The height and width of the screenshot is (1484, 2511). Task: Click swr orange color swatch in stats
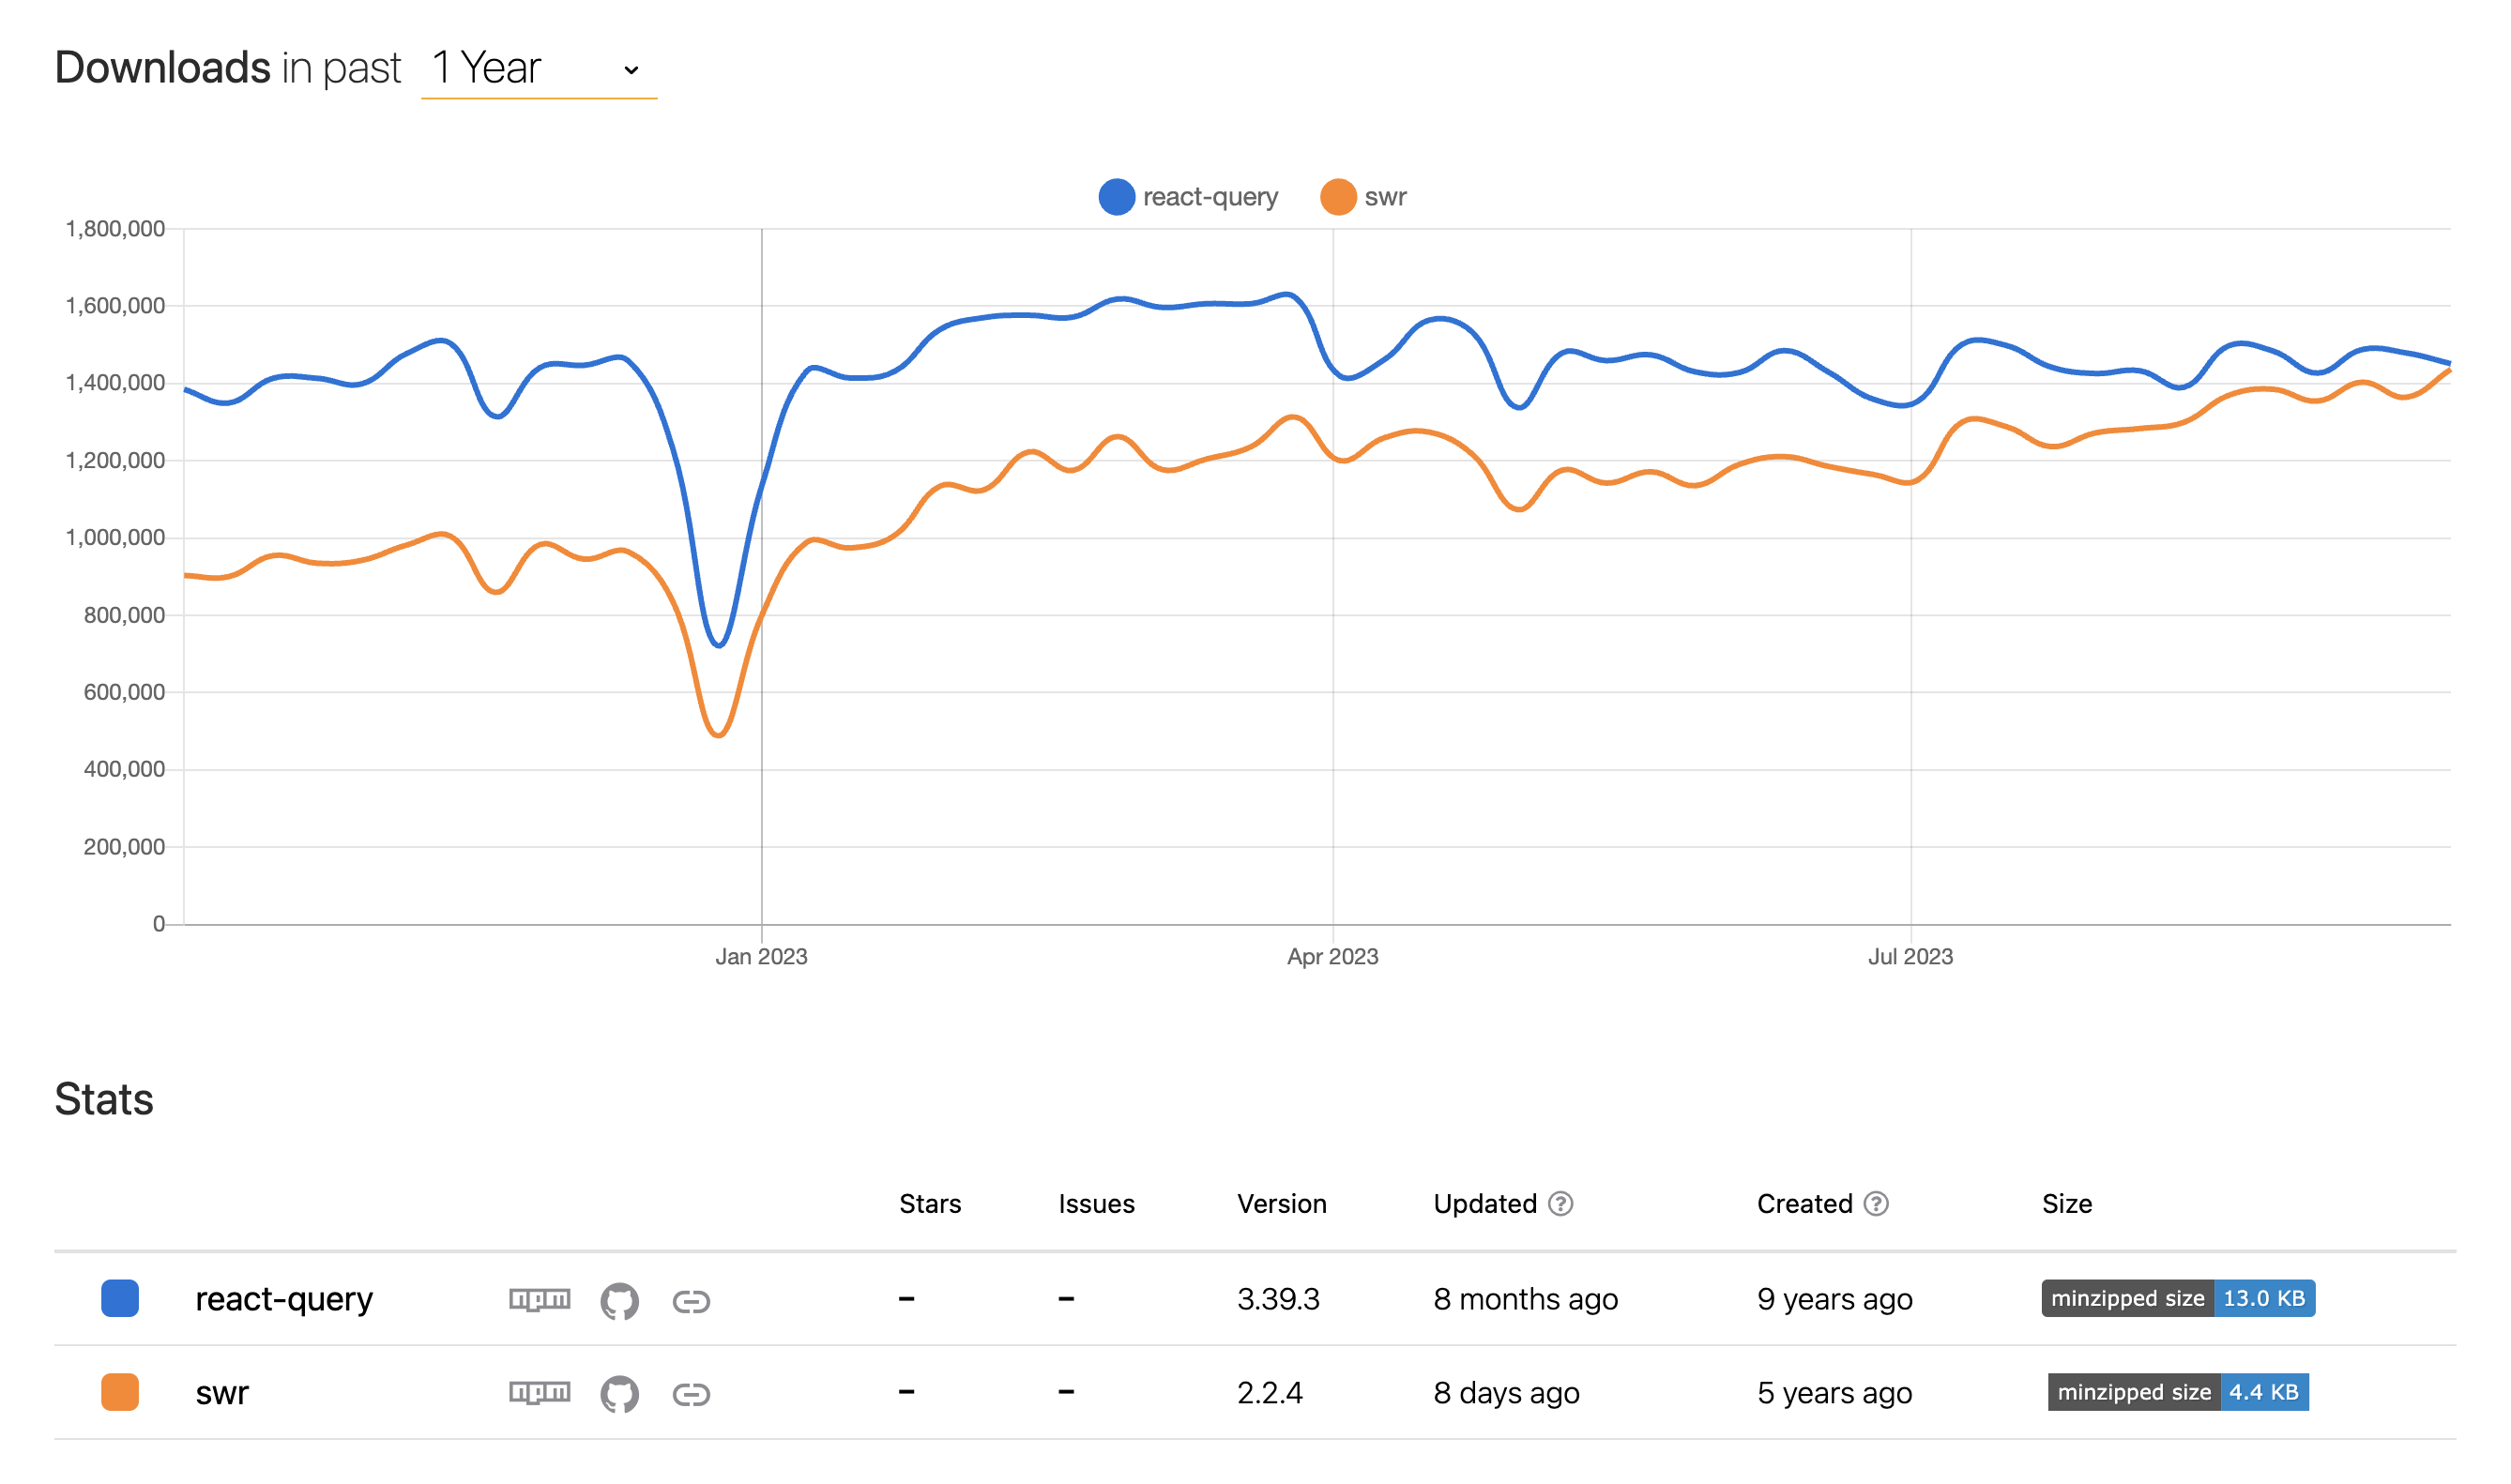[x=120, y=1391]
